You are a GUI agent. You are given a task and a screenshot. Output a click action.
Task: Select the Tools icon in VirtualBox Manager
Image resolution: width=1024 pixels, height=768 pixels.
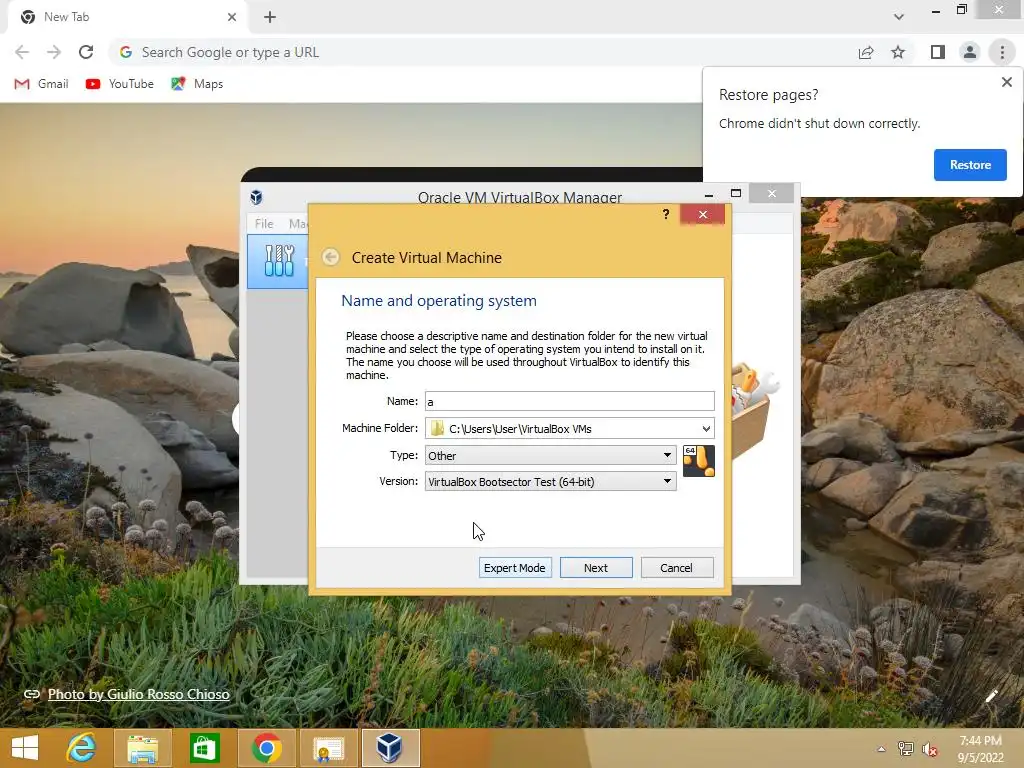280,261
